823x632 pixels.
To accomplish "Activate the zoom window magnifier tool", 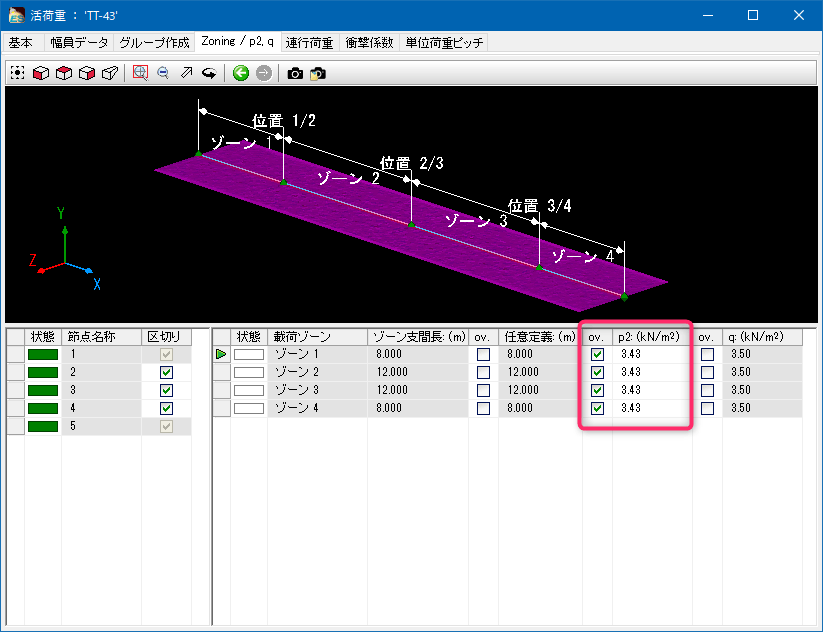I will point(140,73).
